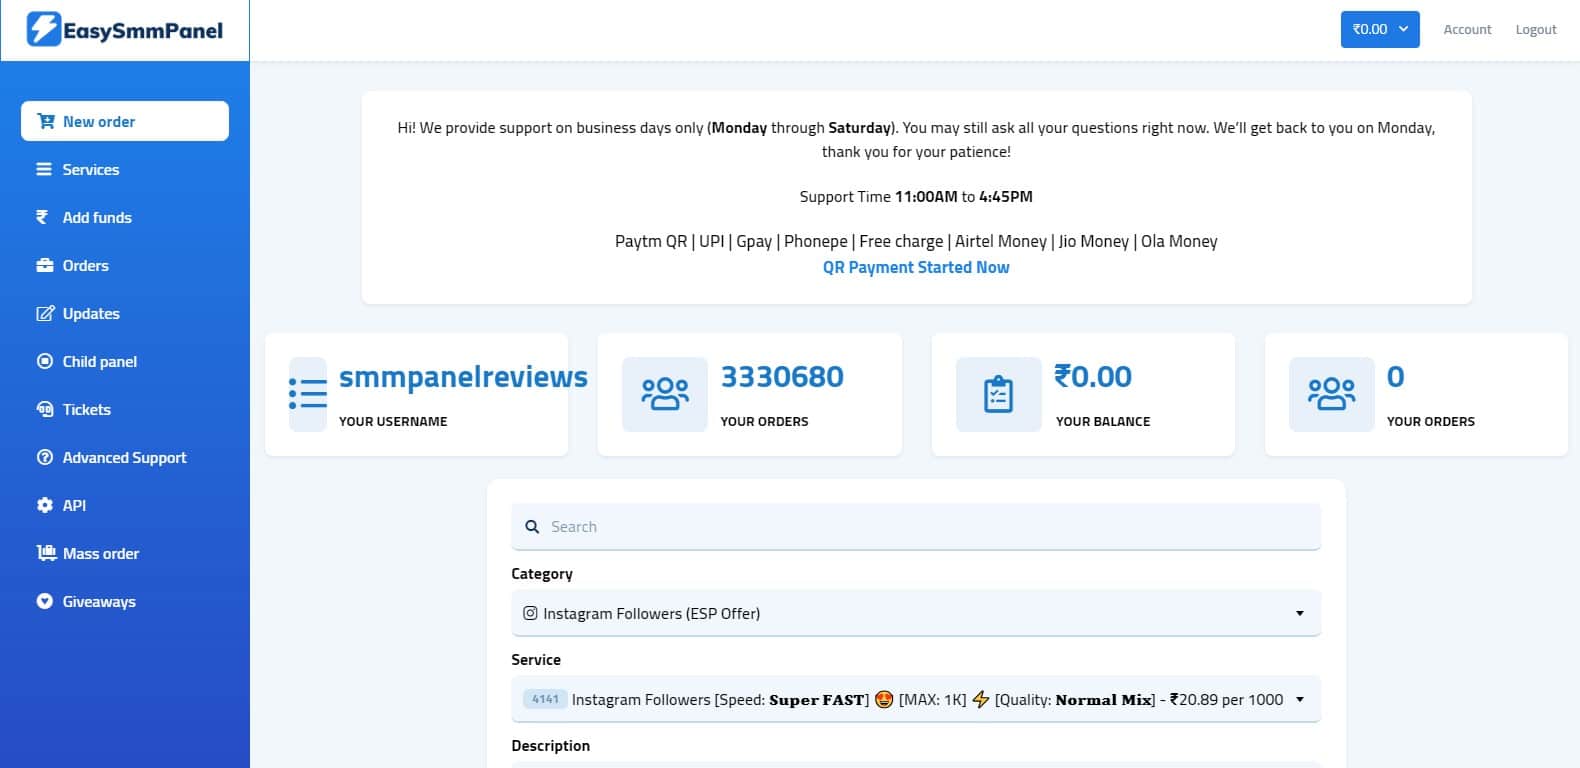Go to Child panel in the sidebar

click(x=99, y=361)
